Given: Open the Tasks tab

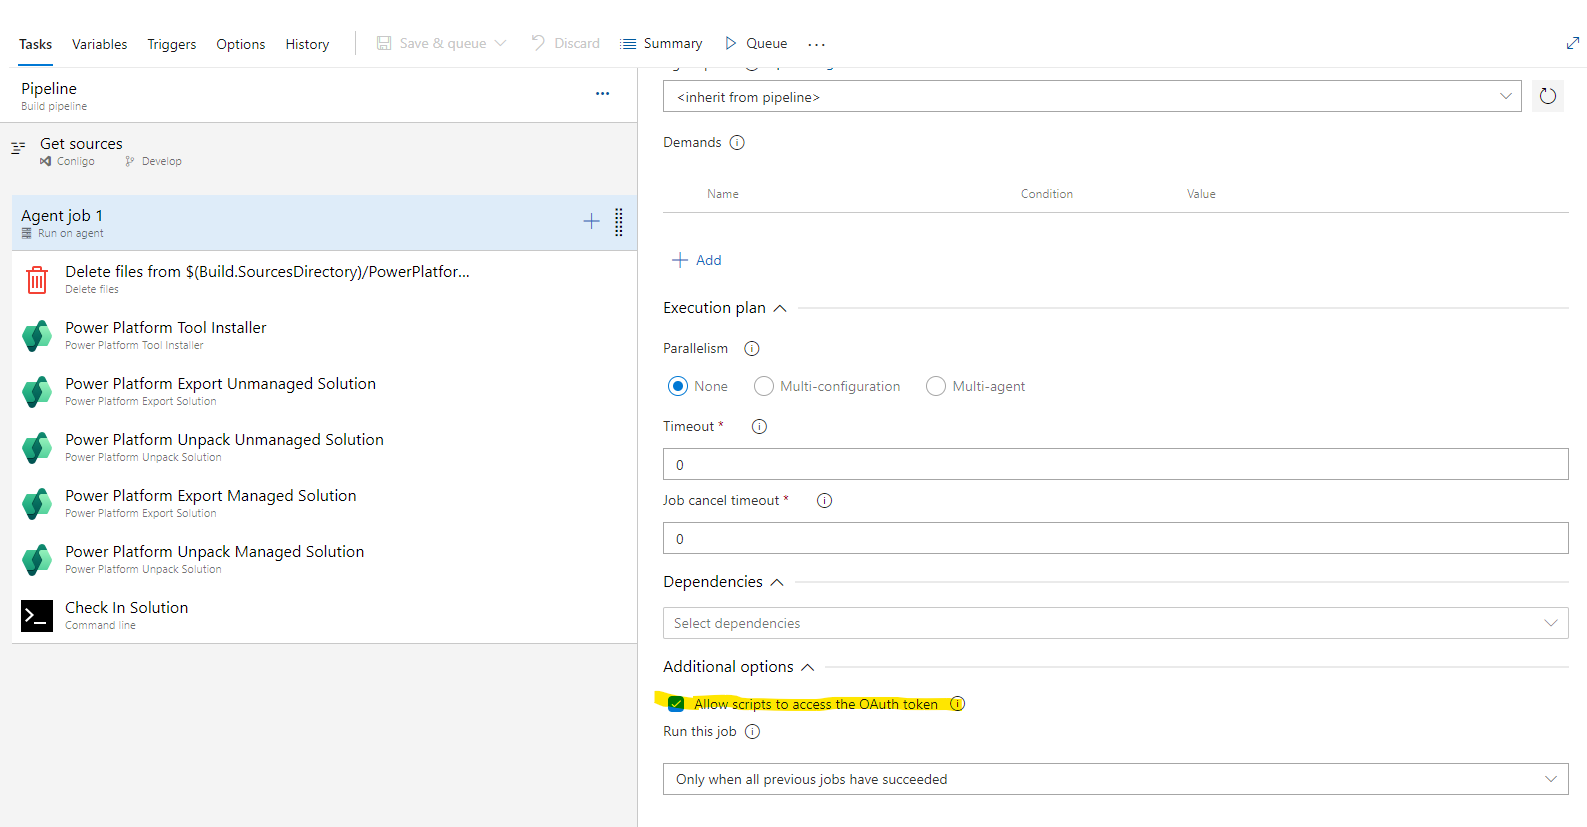Looking at the screenshot, I should pos(35,44).
